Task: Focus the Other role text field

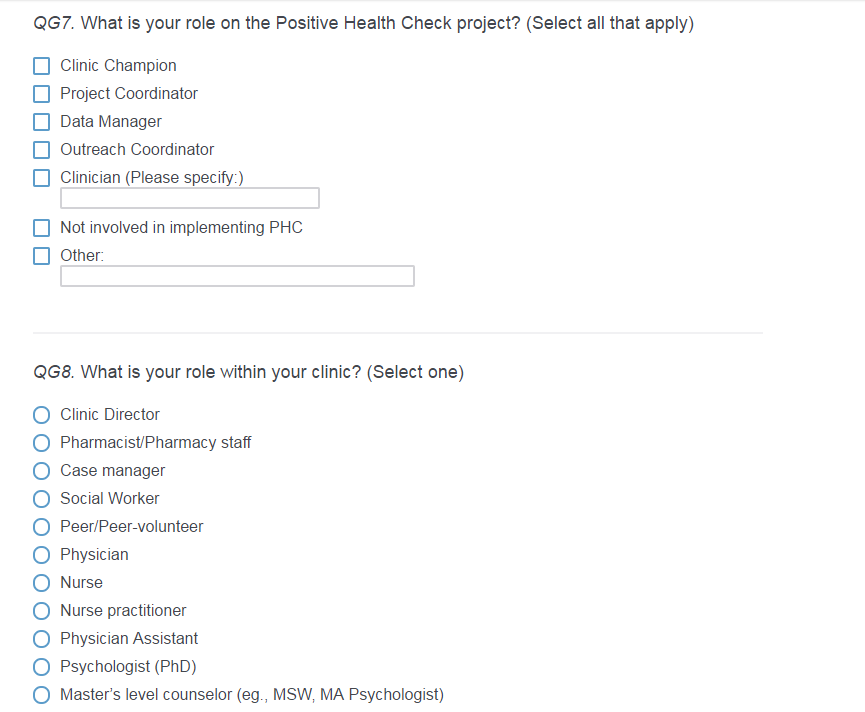Action: tap(237, 276)
